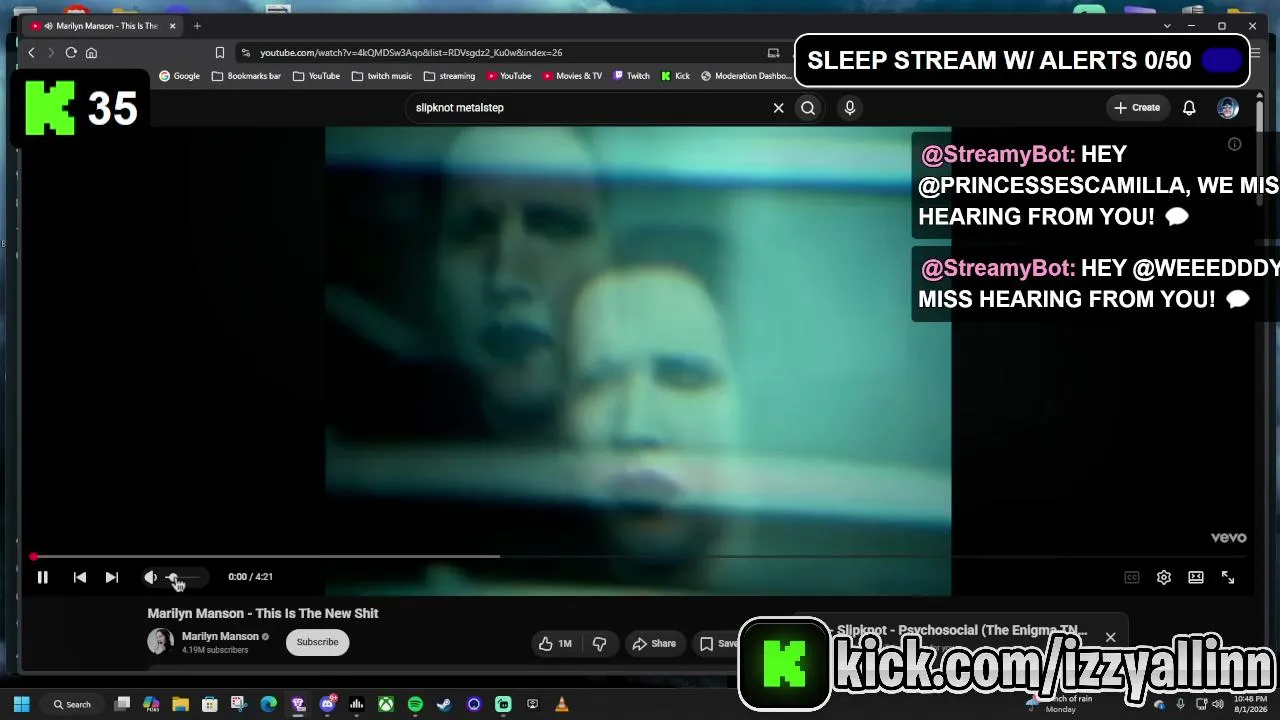Pause the Marilyn Manson video

coord(43,577)
